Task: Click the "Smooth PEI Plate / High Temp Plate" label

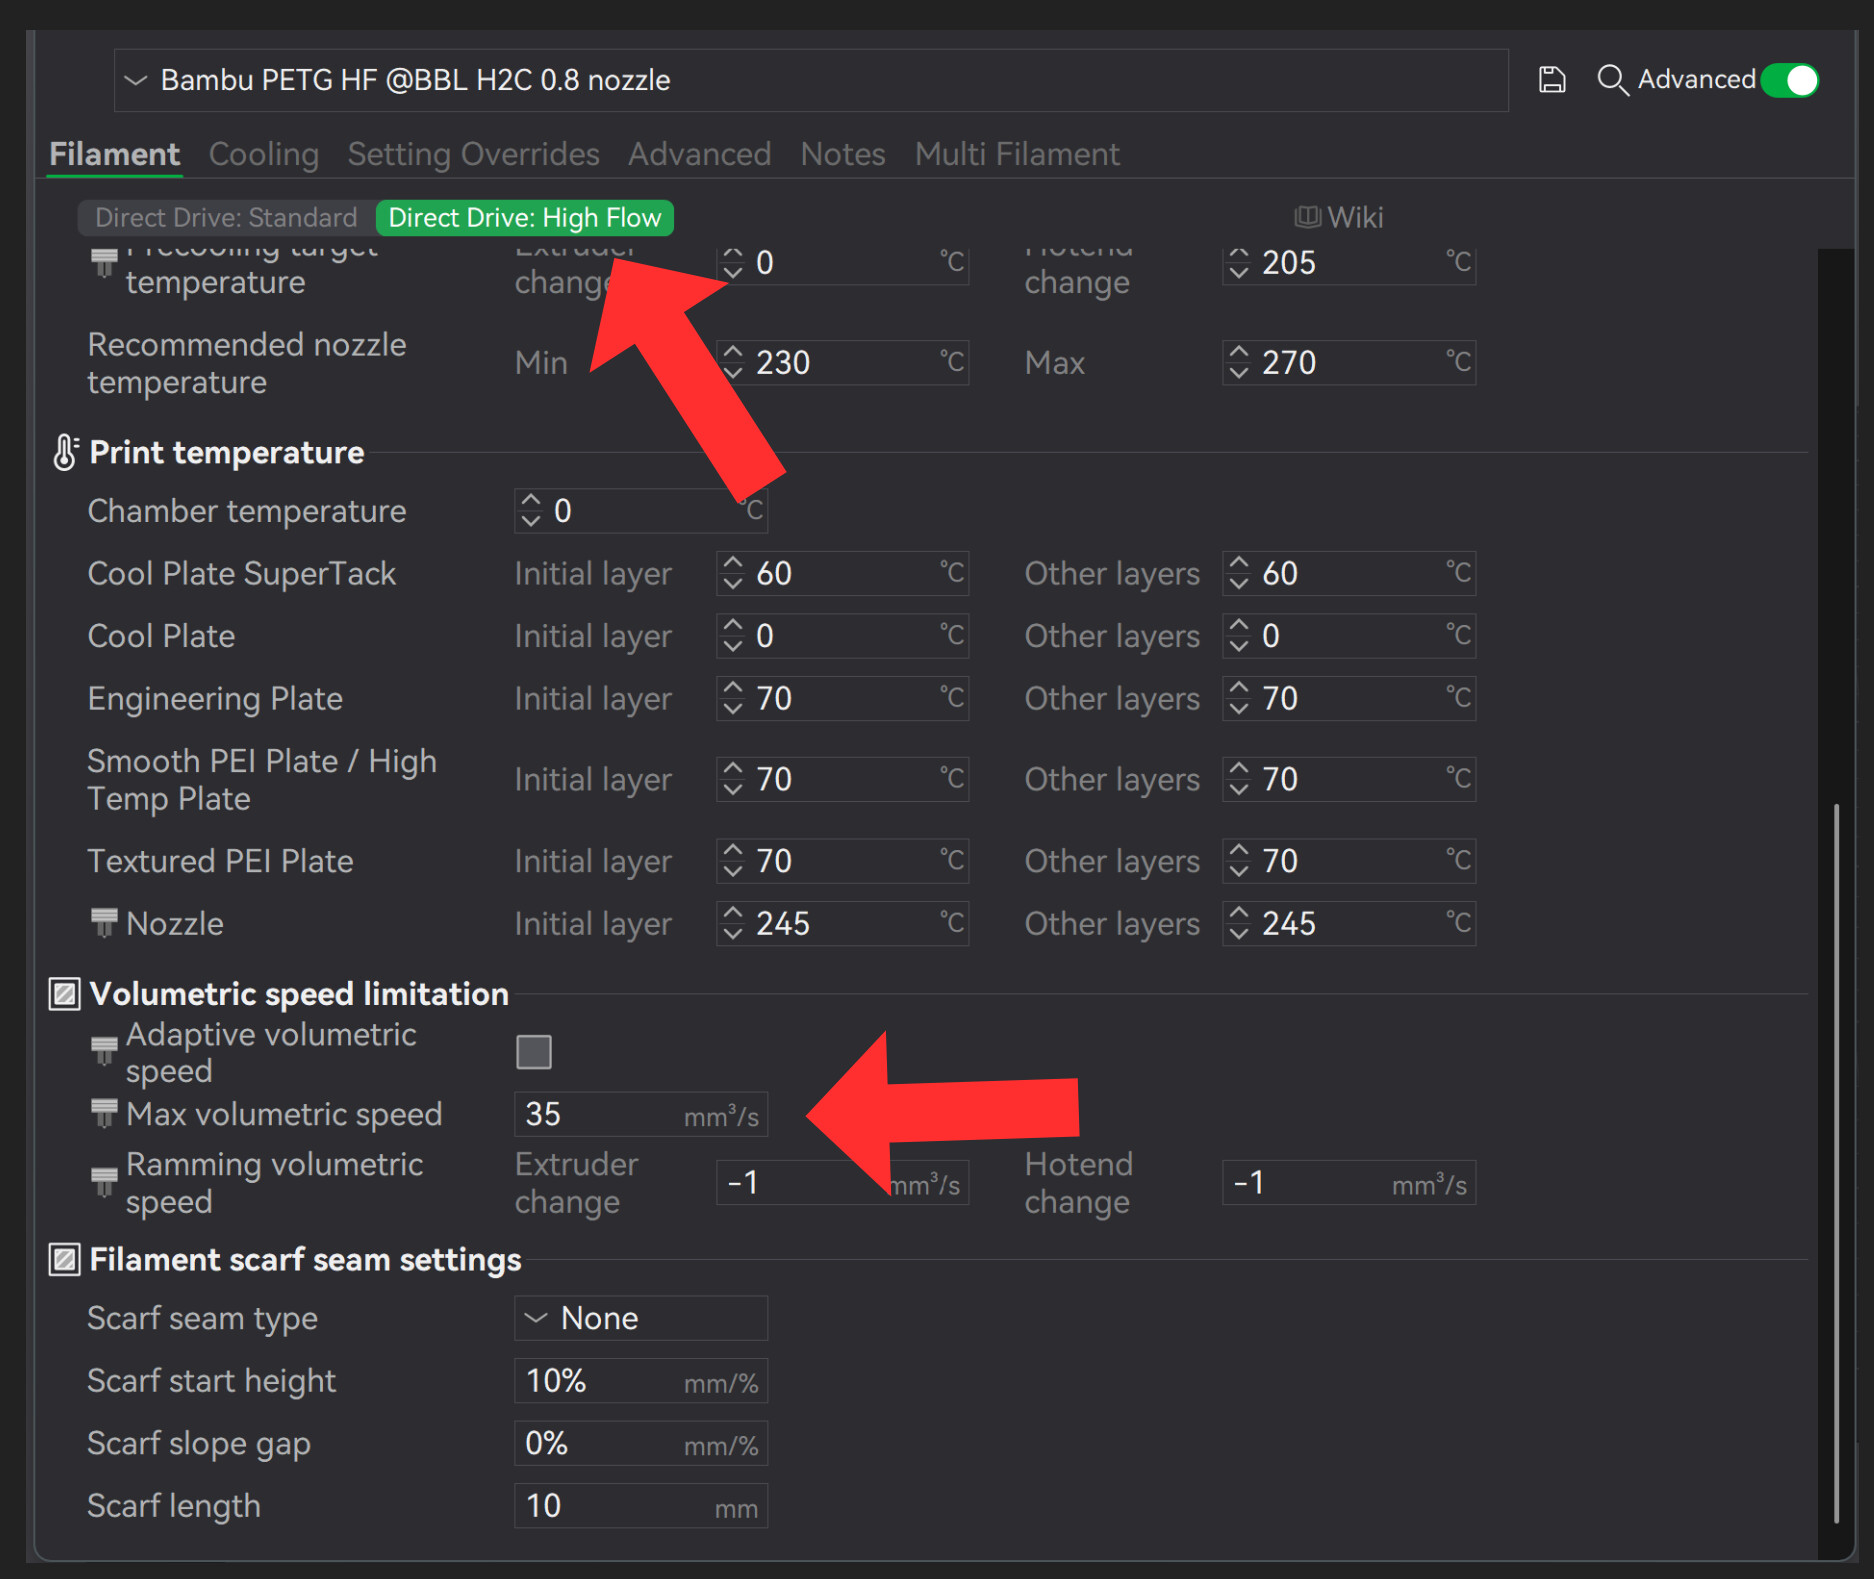Action: click(x=262, y=780)
